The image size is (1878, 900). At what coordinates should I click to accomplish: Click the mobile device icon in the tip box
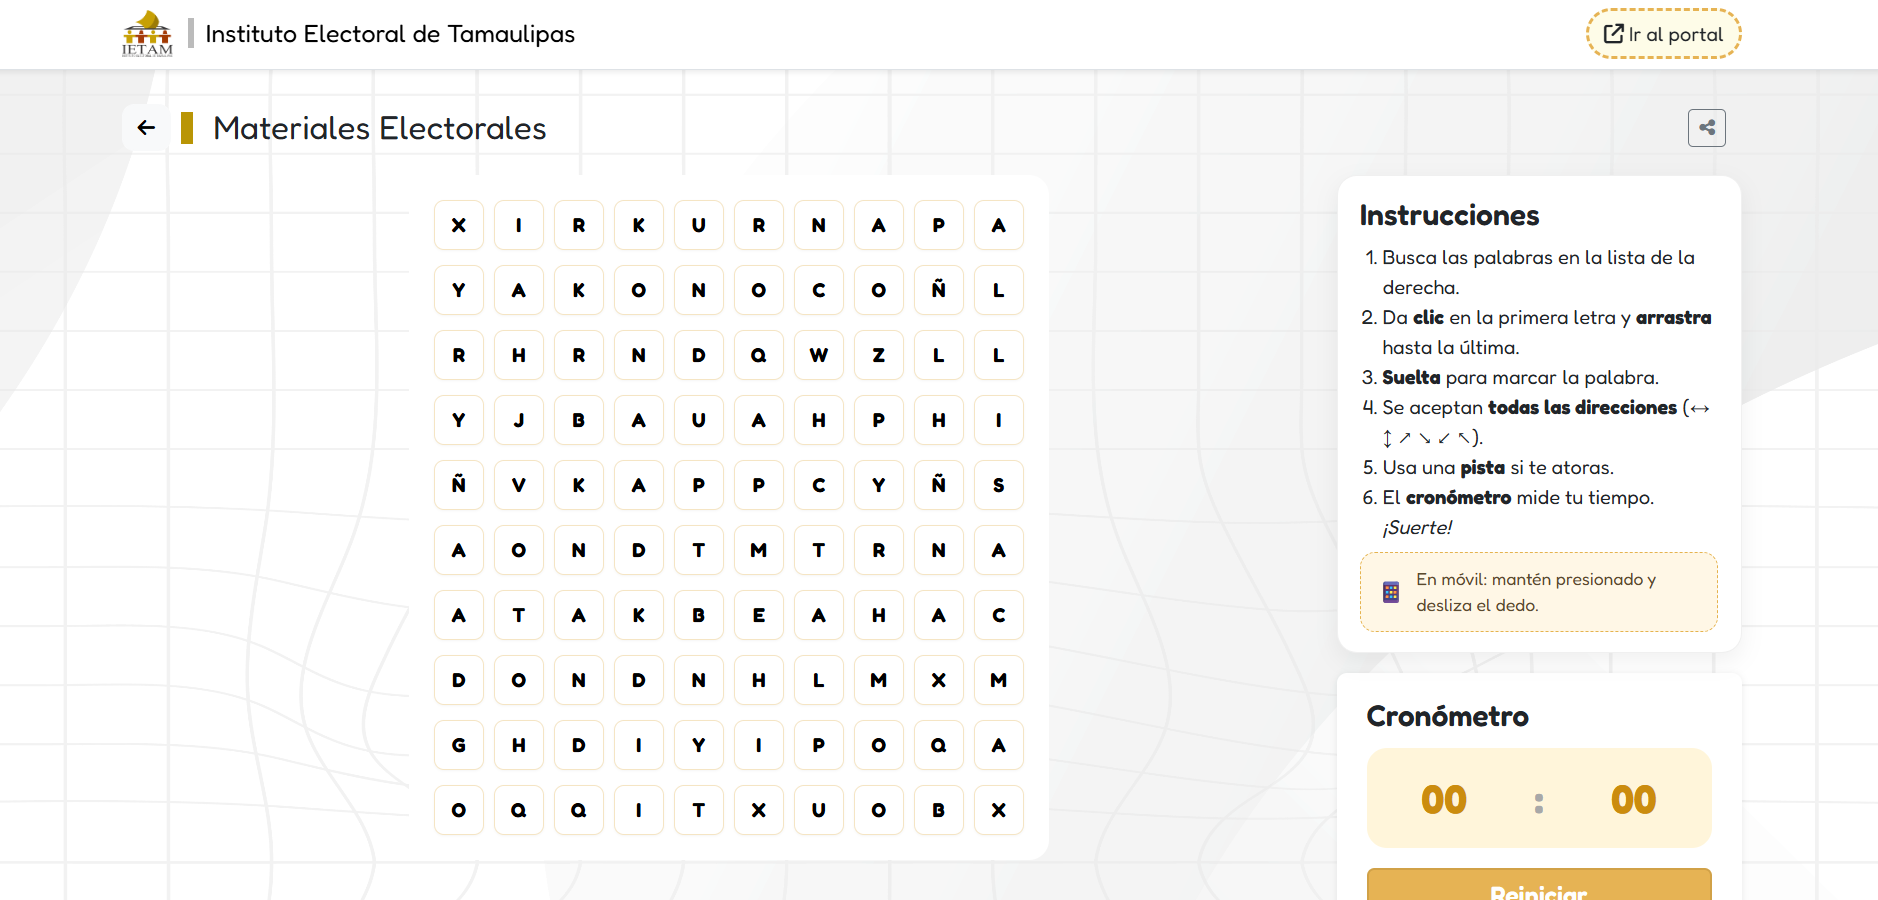point(1391,592)
